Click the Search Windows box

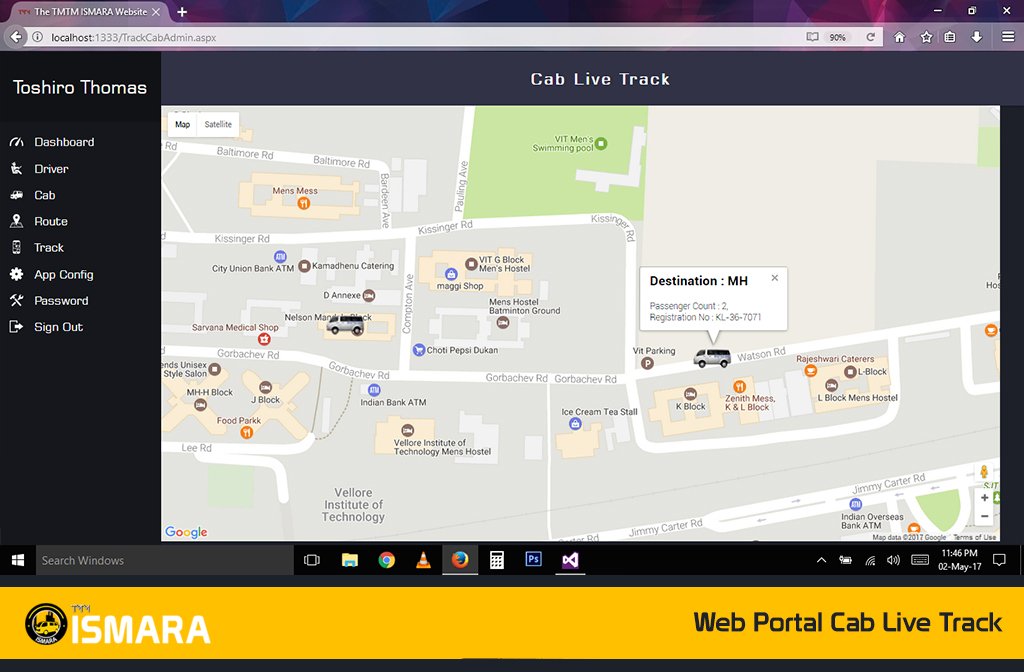pos(165,560)
